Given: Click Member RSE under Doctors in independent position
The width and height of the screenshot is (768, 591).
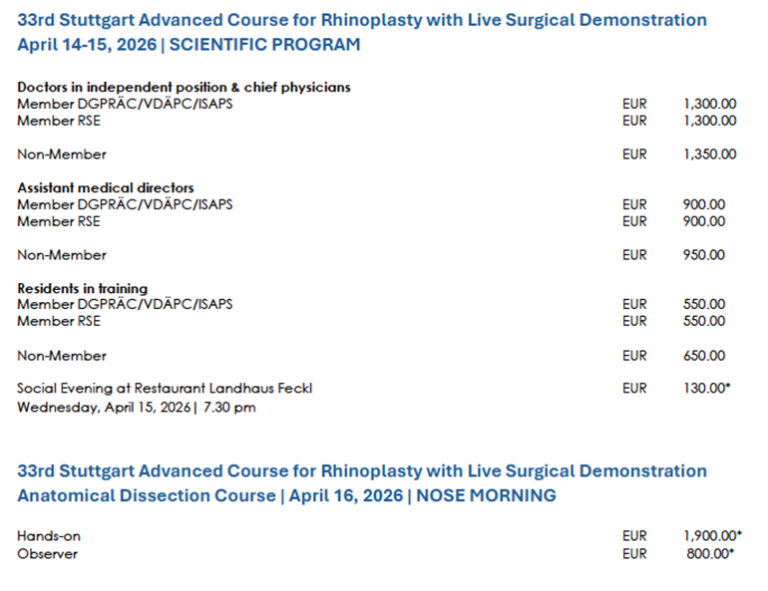Looking at the screenshot, I should [59, 120].
